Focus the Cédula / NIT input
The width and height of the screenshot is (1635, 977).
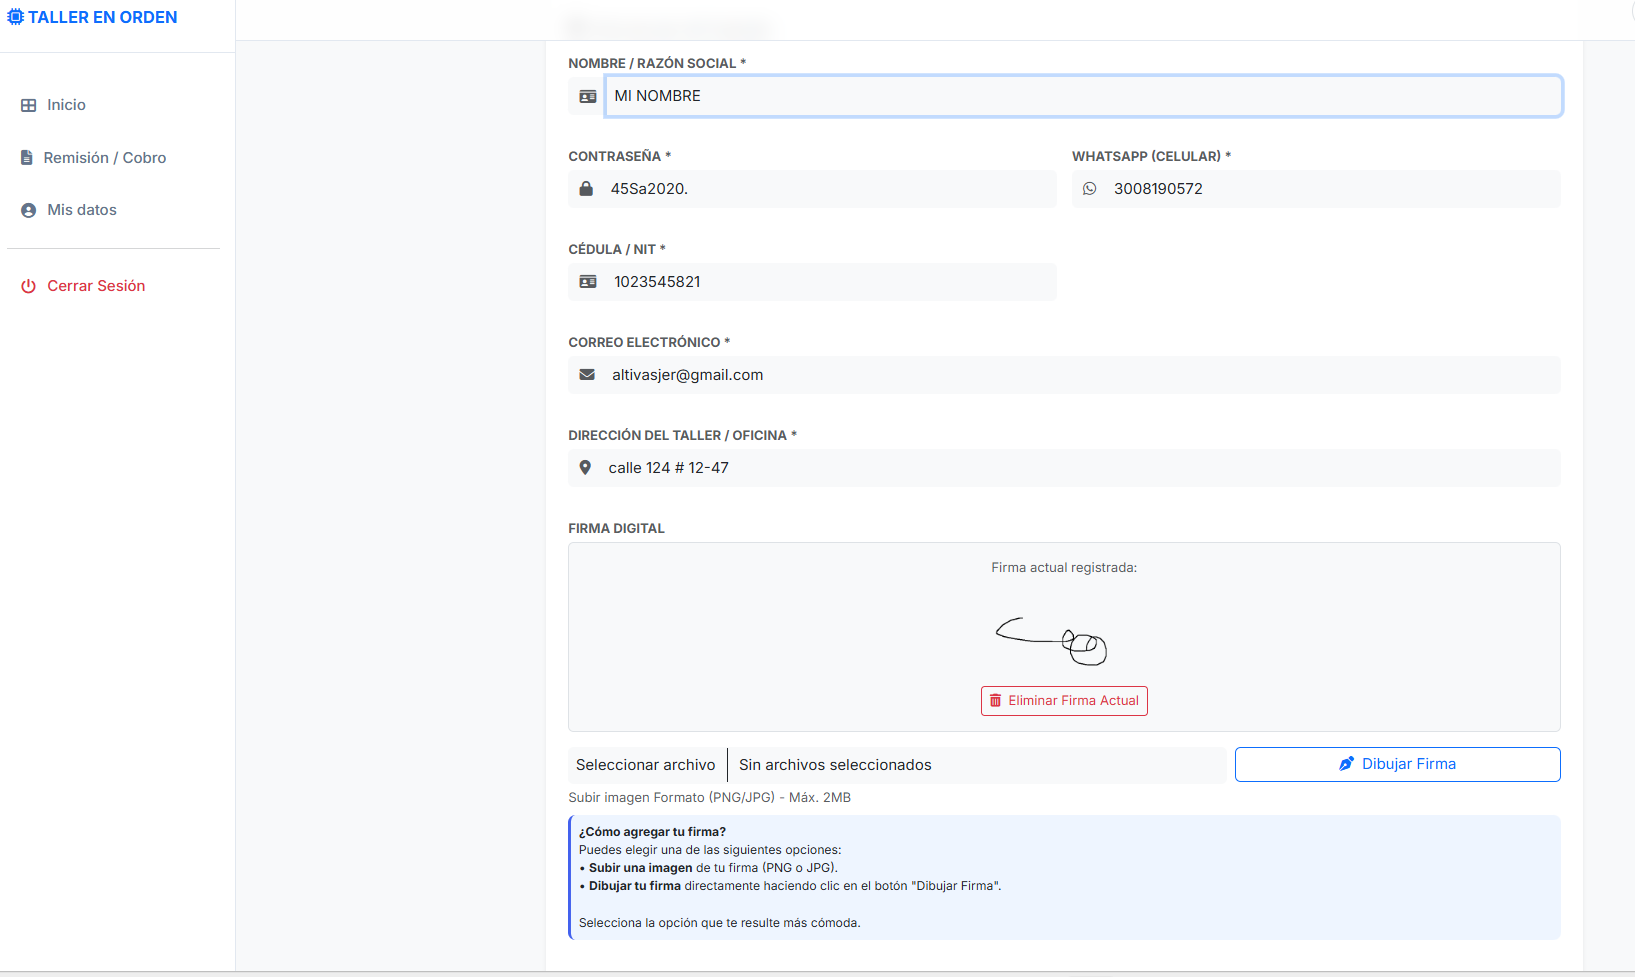(831, 282)
